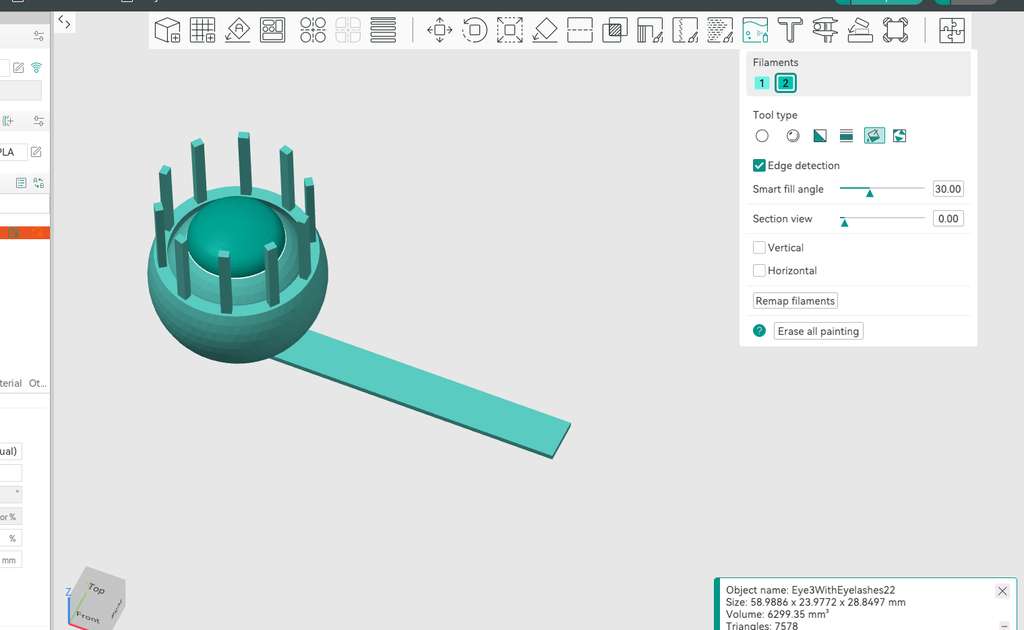This screenshot has height=630, width=1024.
Task: Click the Top face of view cube
Action: click(98, 588)
